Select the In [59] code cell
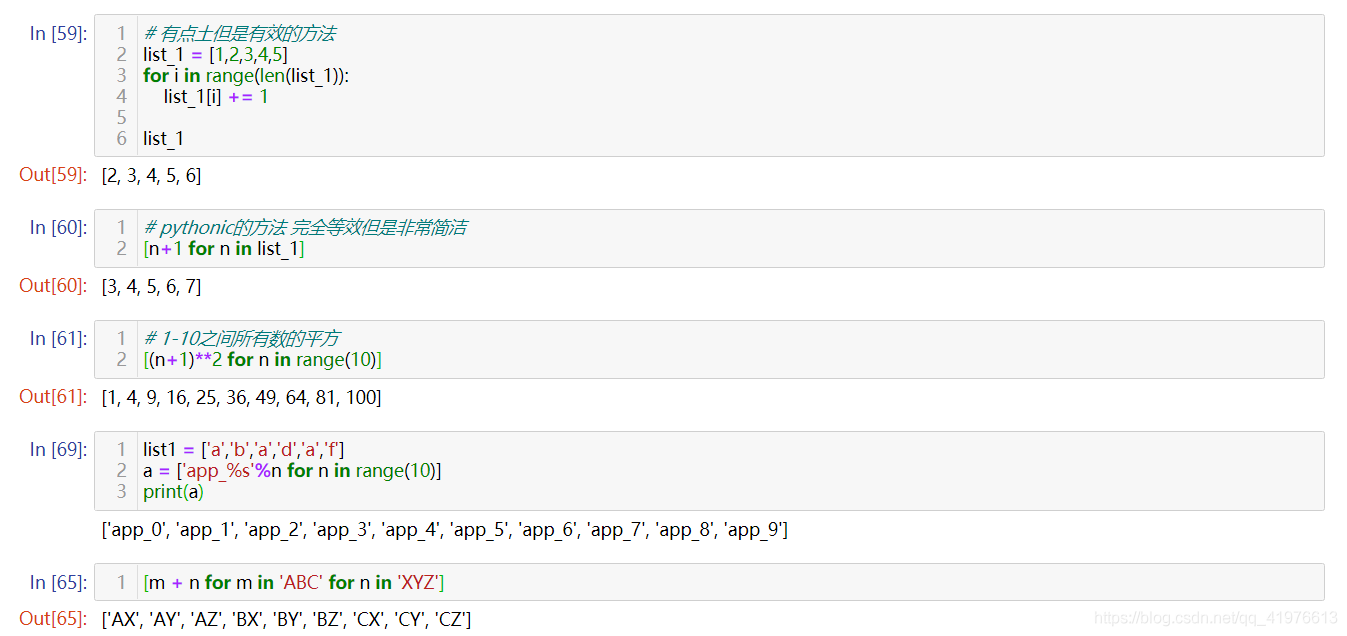Image resolution: width=1347 pixels, height=636 pixels. click(709, 85)
